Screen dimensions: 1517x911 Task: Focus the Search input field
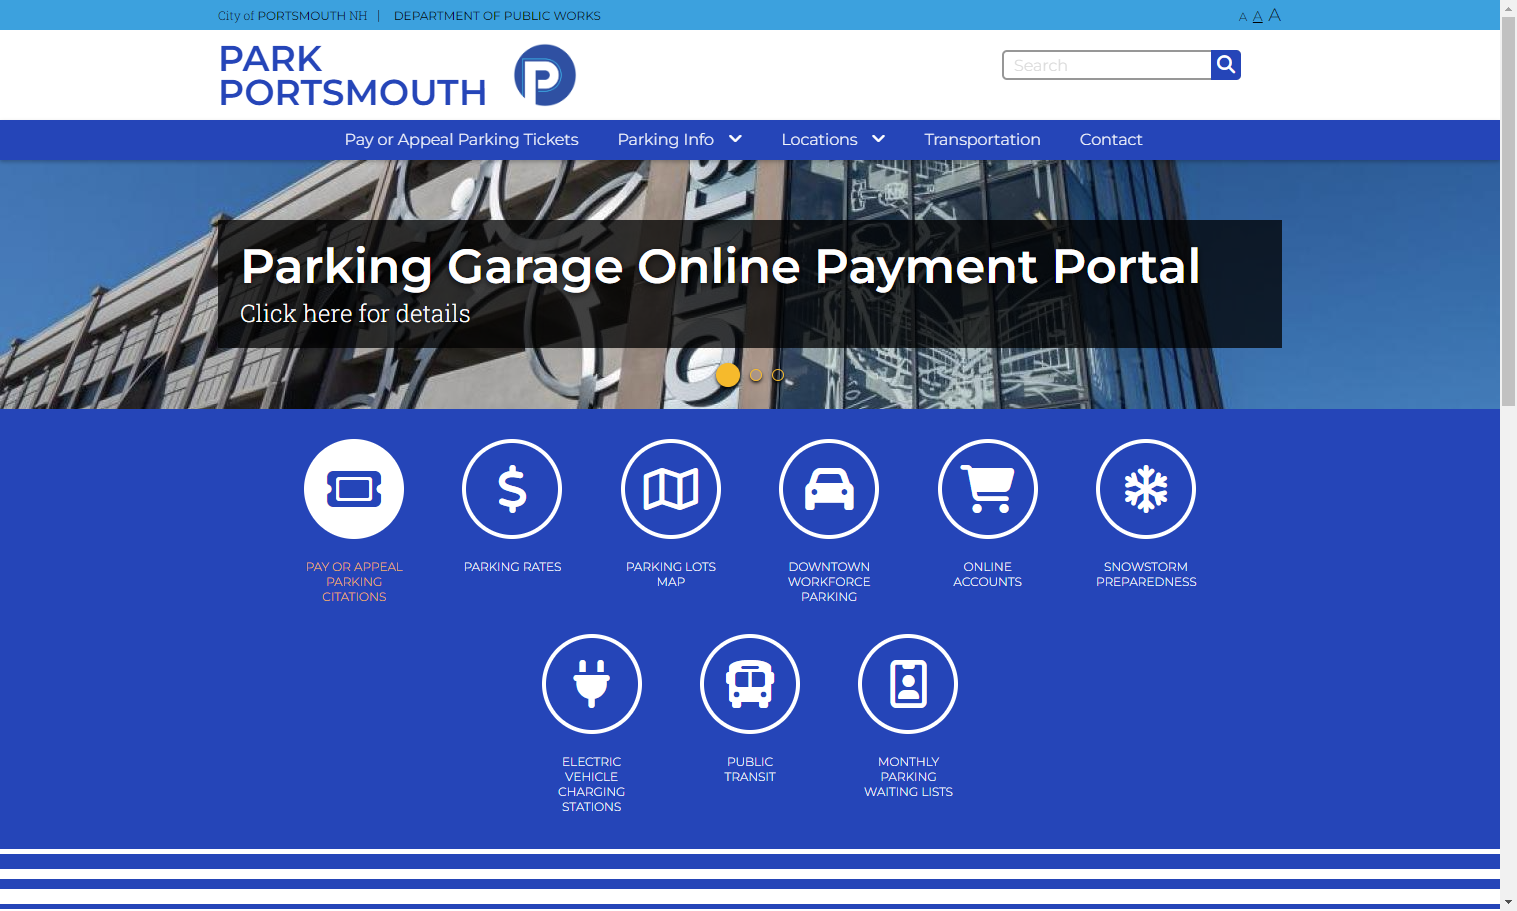point(1107,65)
